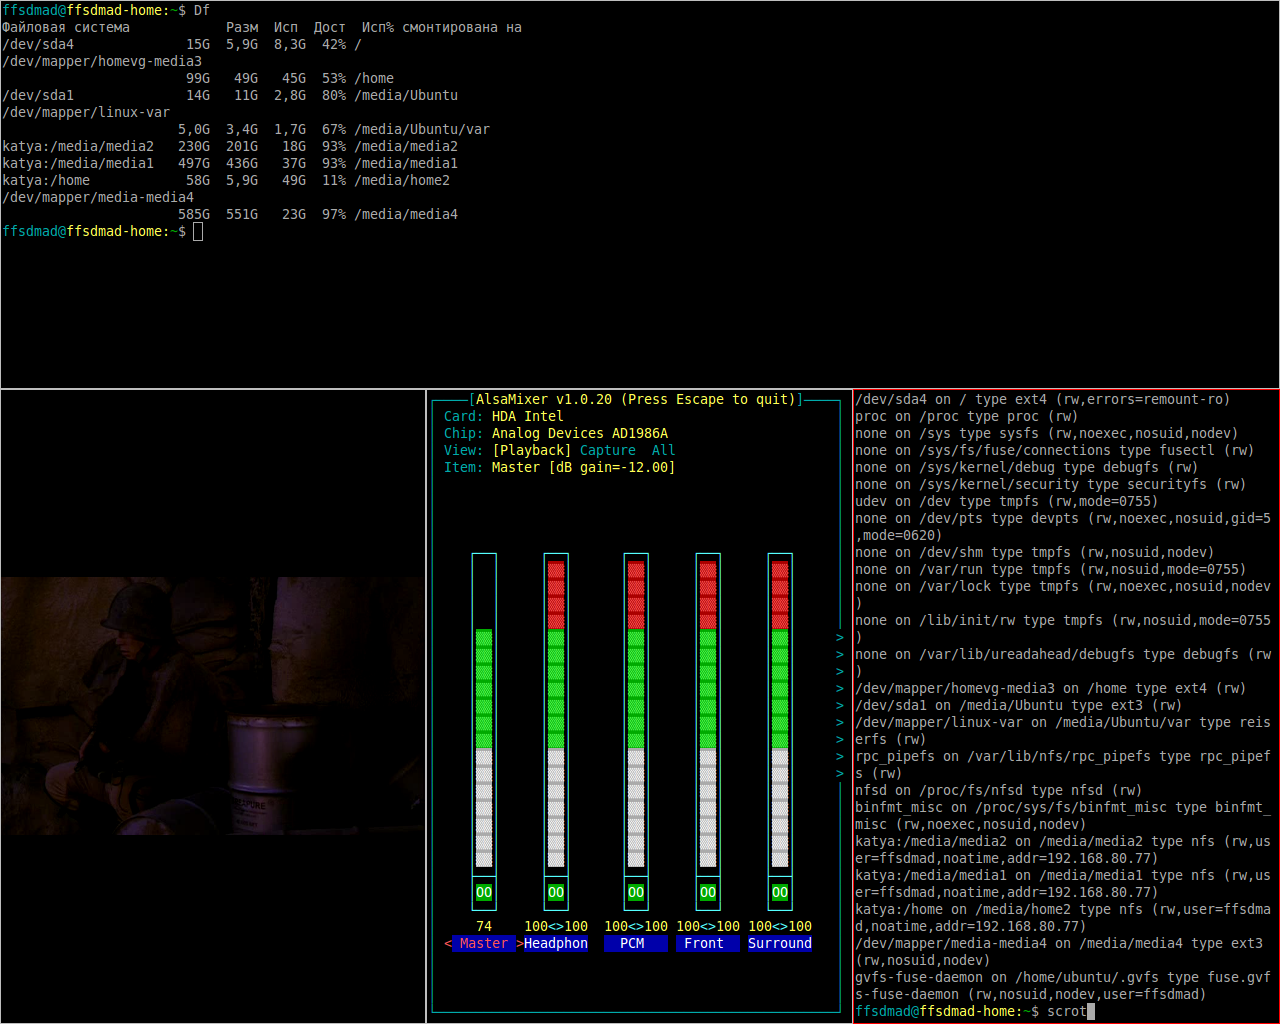Toggle mute on the Surround channel
1280x1024 pixels.
(x=780, y=892)
